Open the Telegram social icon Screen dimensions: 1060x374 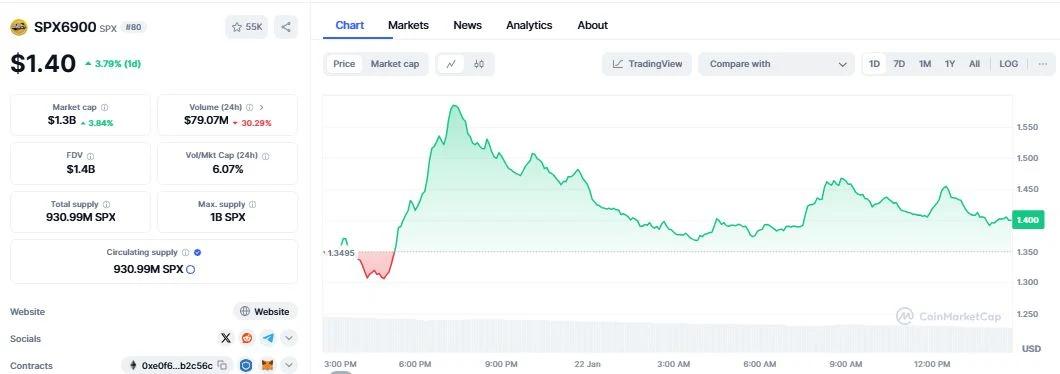click(x=268, y=338)
